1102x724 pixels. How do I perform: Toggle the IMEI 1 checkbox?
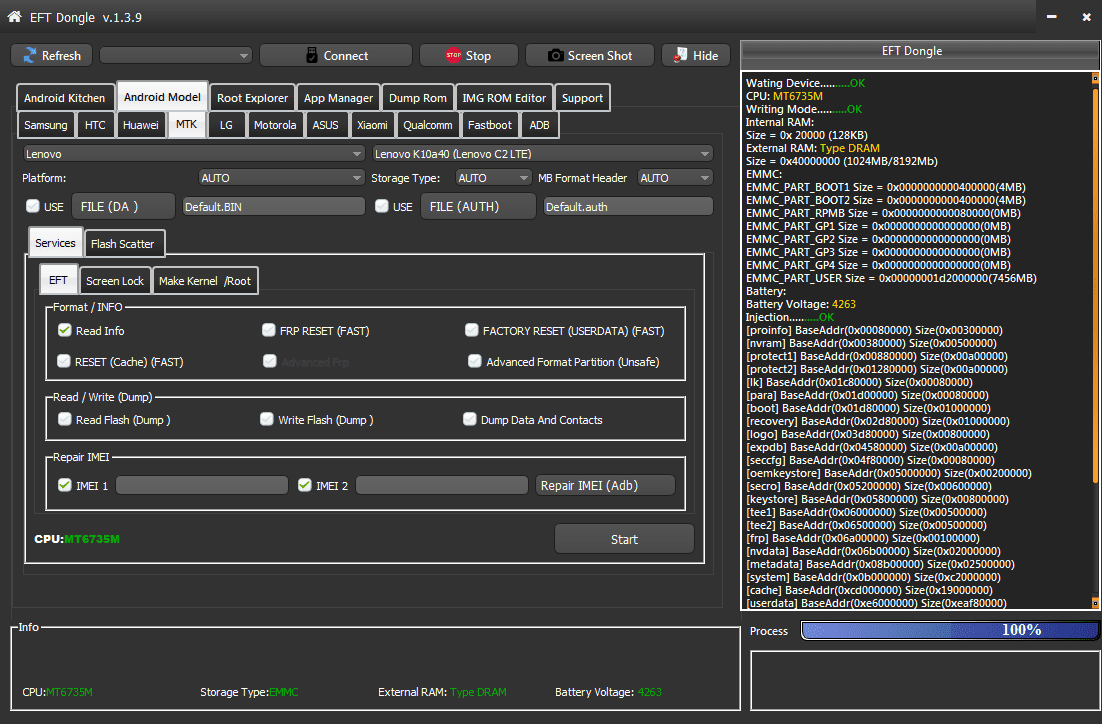tap(65, 485)
